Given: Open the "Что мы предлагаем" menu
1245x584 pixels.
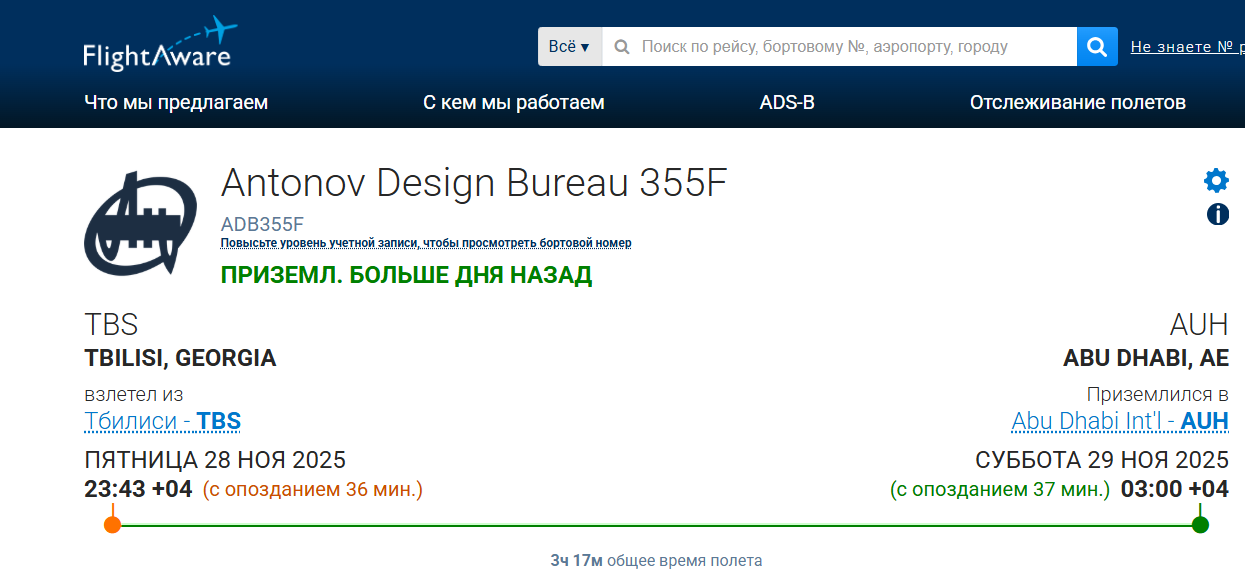Looking at the screenshot, I should 176,101.
